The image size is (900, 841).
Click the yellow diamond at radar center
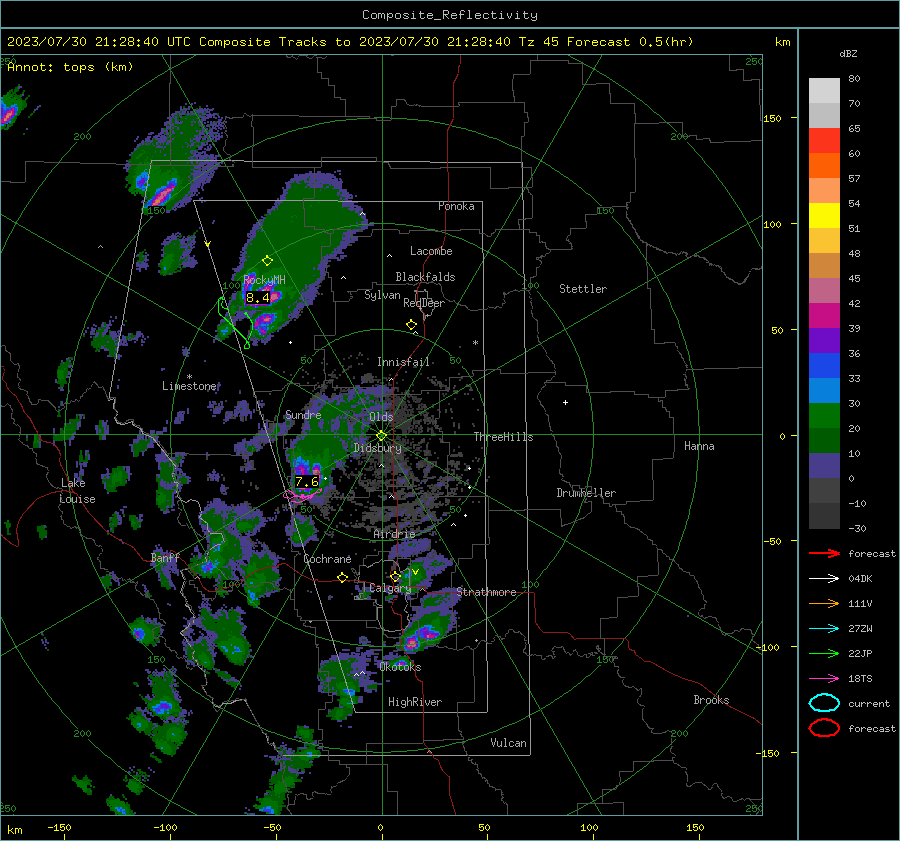382,435
